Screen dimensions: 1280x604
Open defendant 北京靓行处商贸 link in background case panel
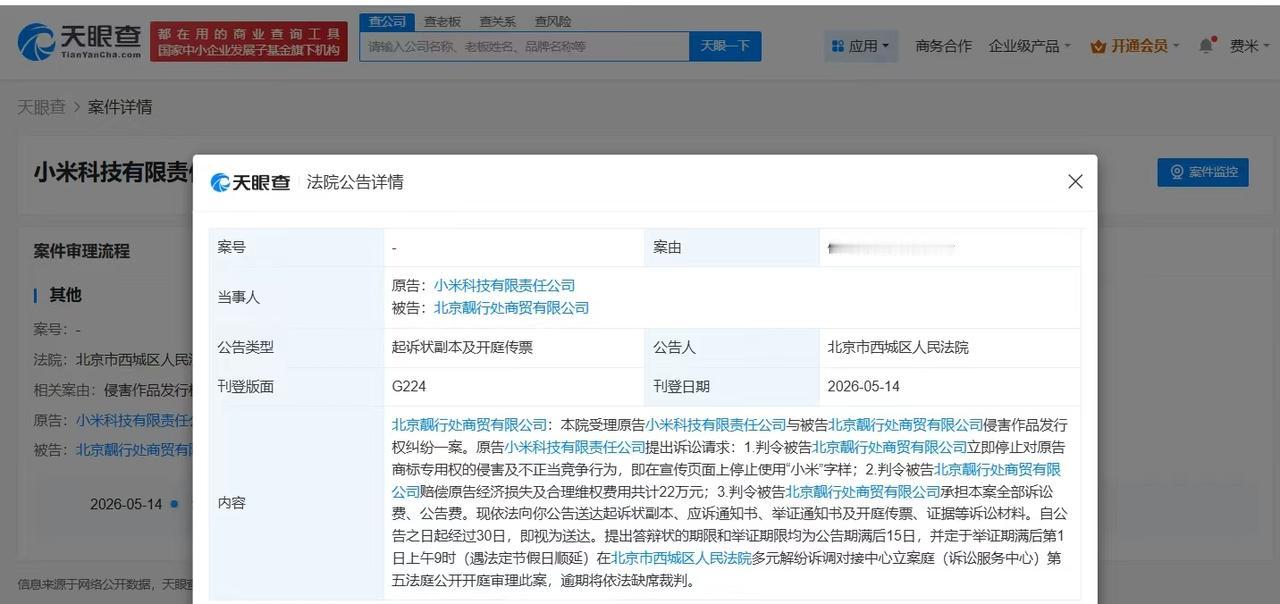(x=134, y=450)
